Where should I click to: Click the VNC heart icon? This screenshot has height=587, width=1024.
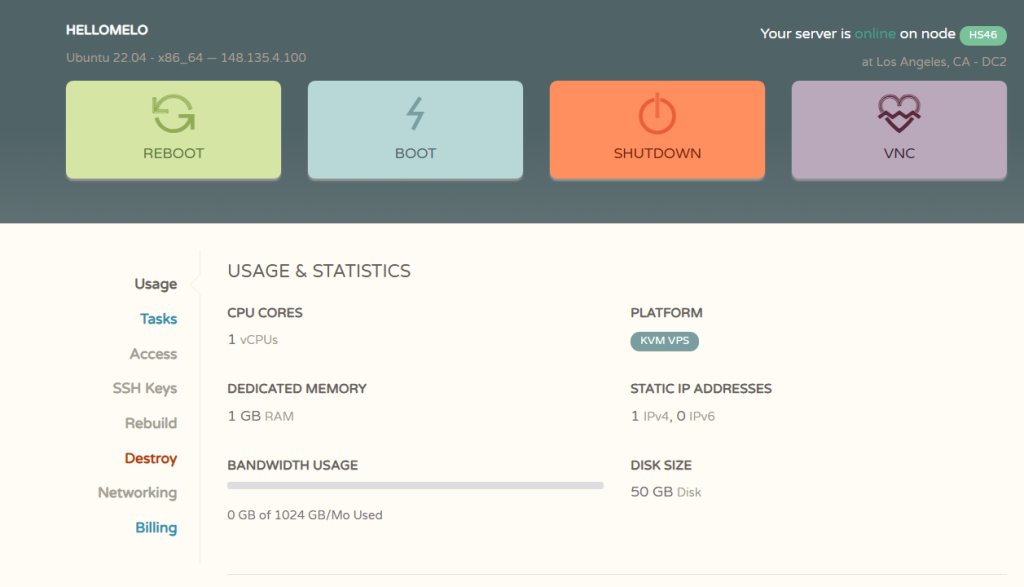coord(899,115)
